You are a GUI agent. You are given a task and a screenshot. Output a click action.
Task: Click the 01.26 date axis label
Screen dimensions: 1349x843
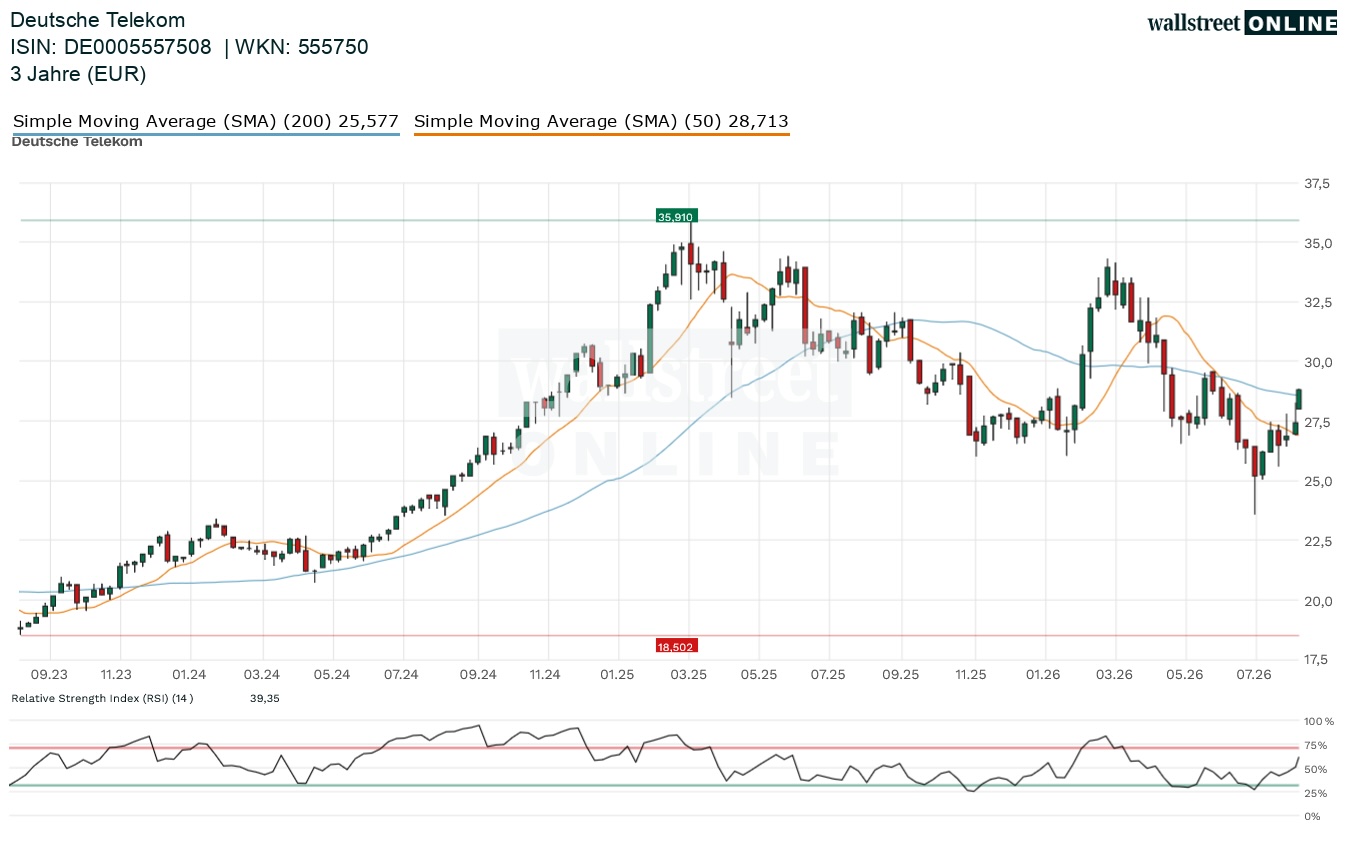(x=1043, y=675)
